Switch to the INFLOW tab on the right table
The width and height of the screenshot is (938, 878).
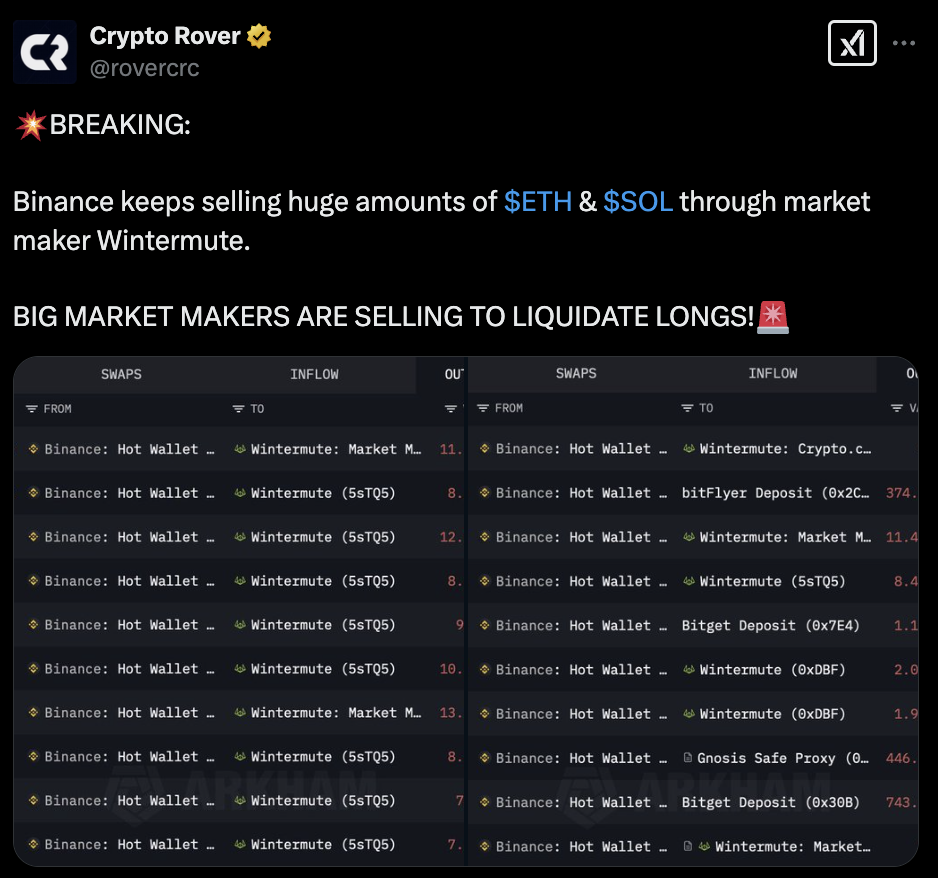pos(773,373)
